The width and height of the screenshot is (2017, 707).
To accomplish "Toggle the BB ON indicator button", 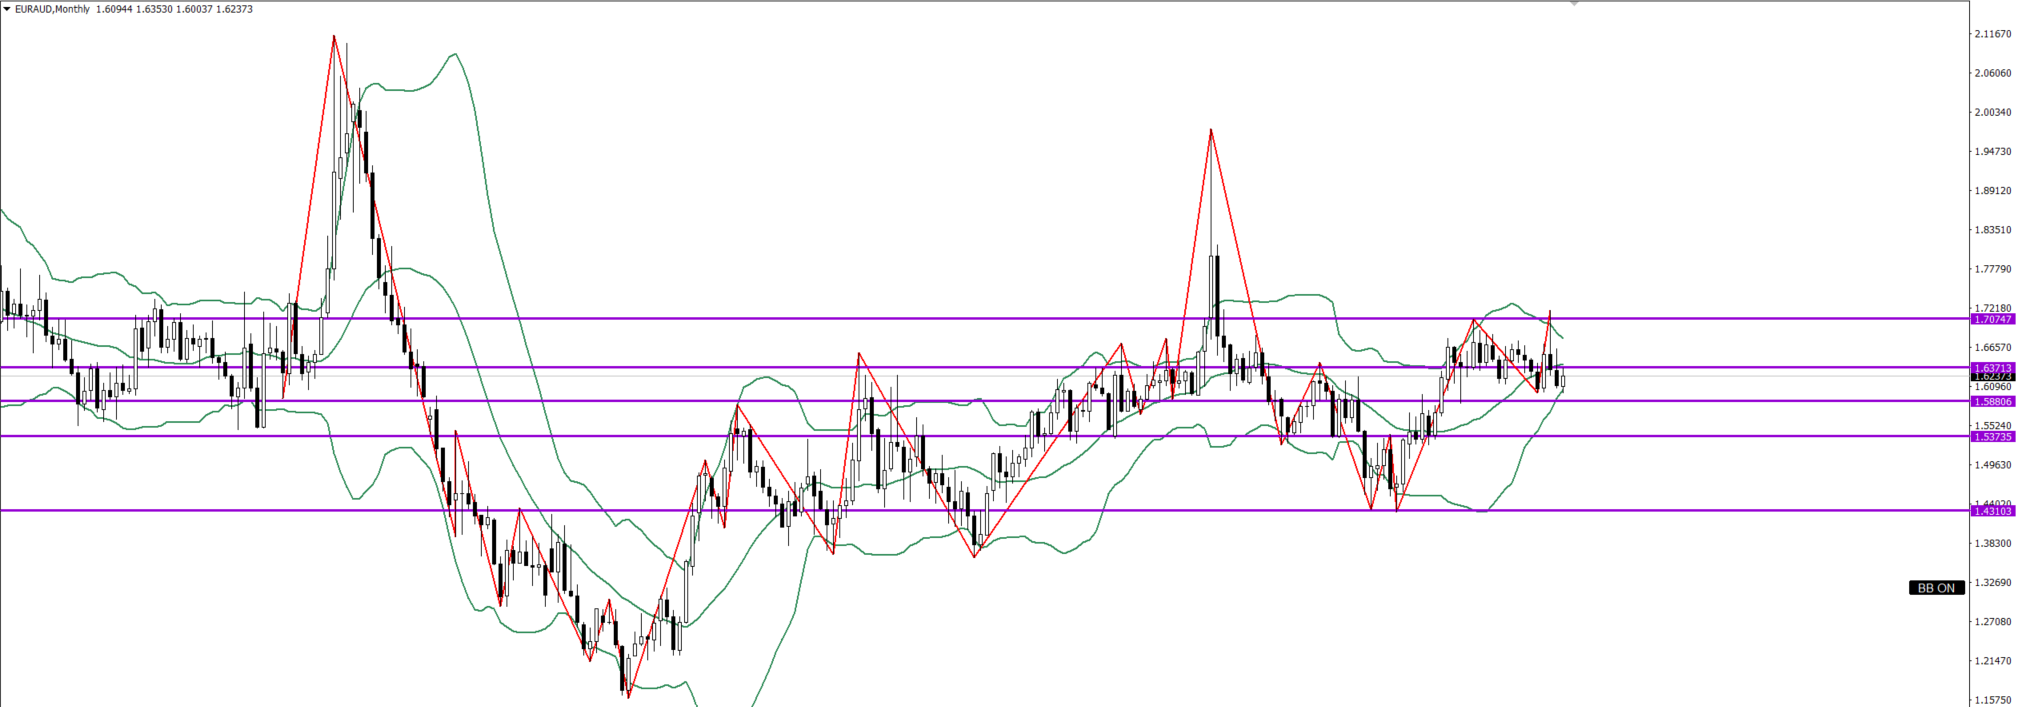I will 1936,588.
